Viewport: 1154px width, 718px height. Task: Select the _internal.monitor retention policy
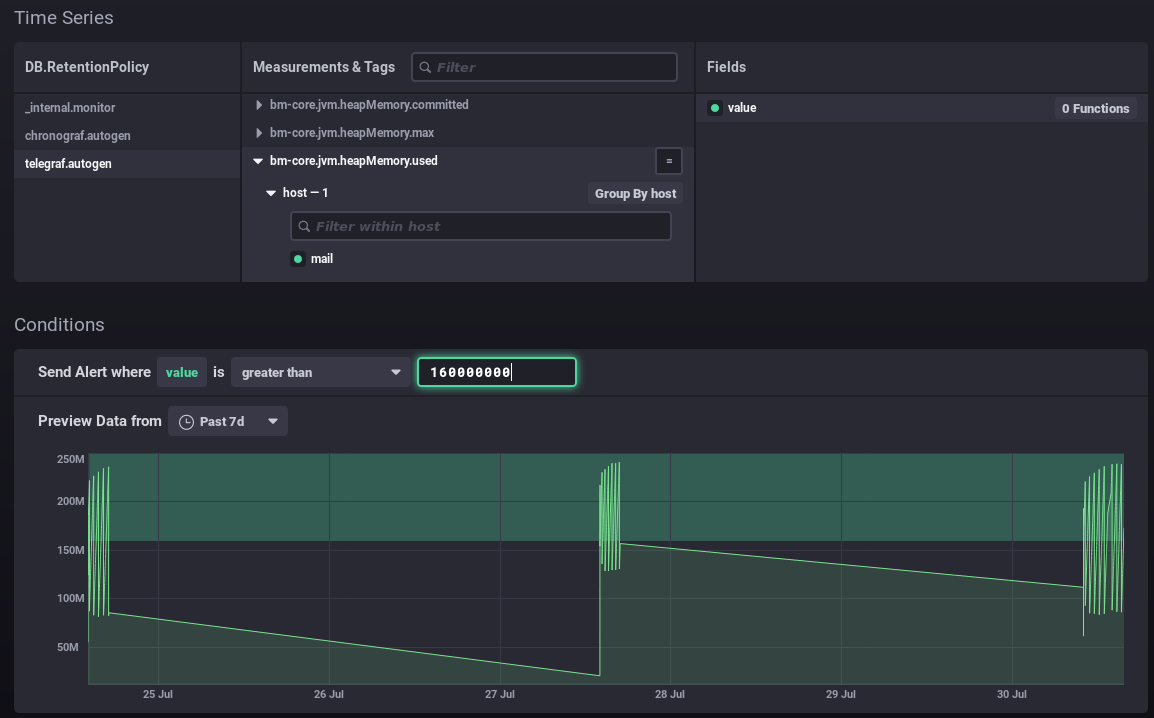point(70,108)
